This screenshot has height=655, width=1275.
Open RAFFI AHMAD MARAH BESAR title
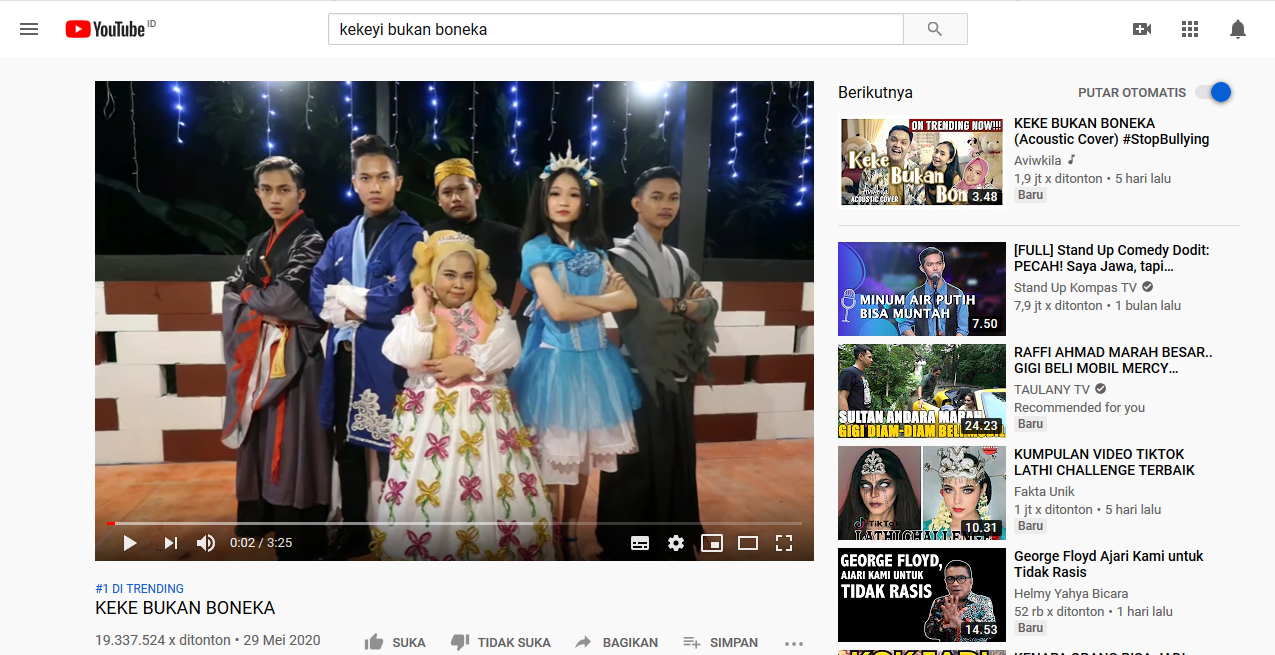pos(1113,360)
